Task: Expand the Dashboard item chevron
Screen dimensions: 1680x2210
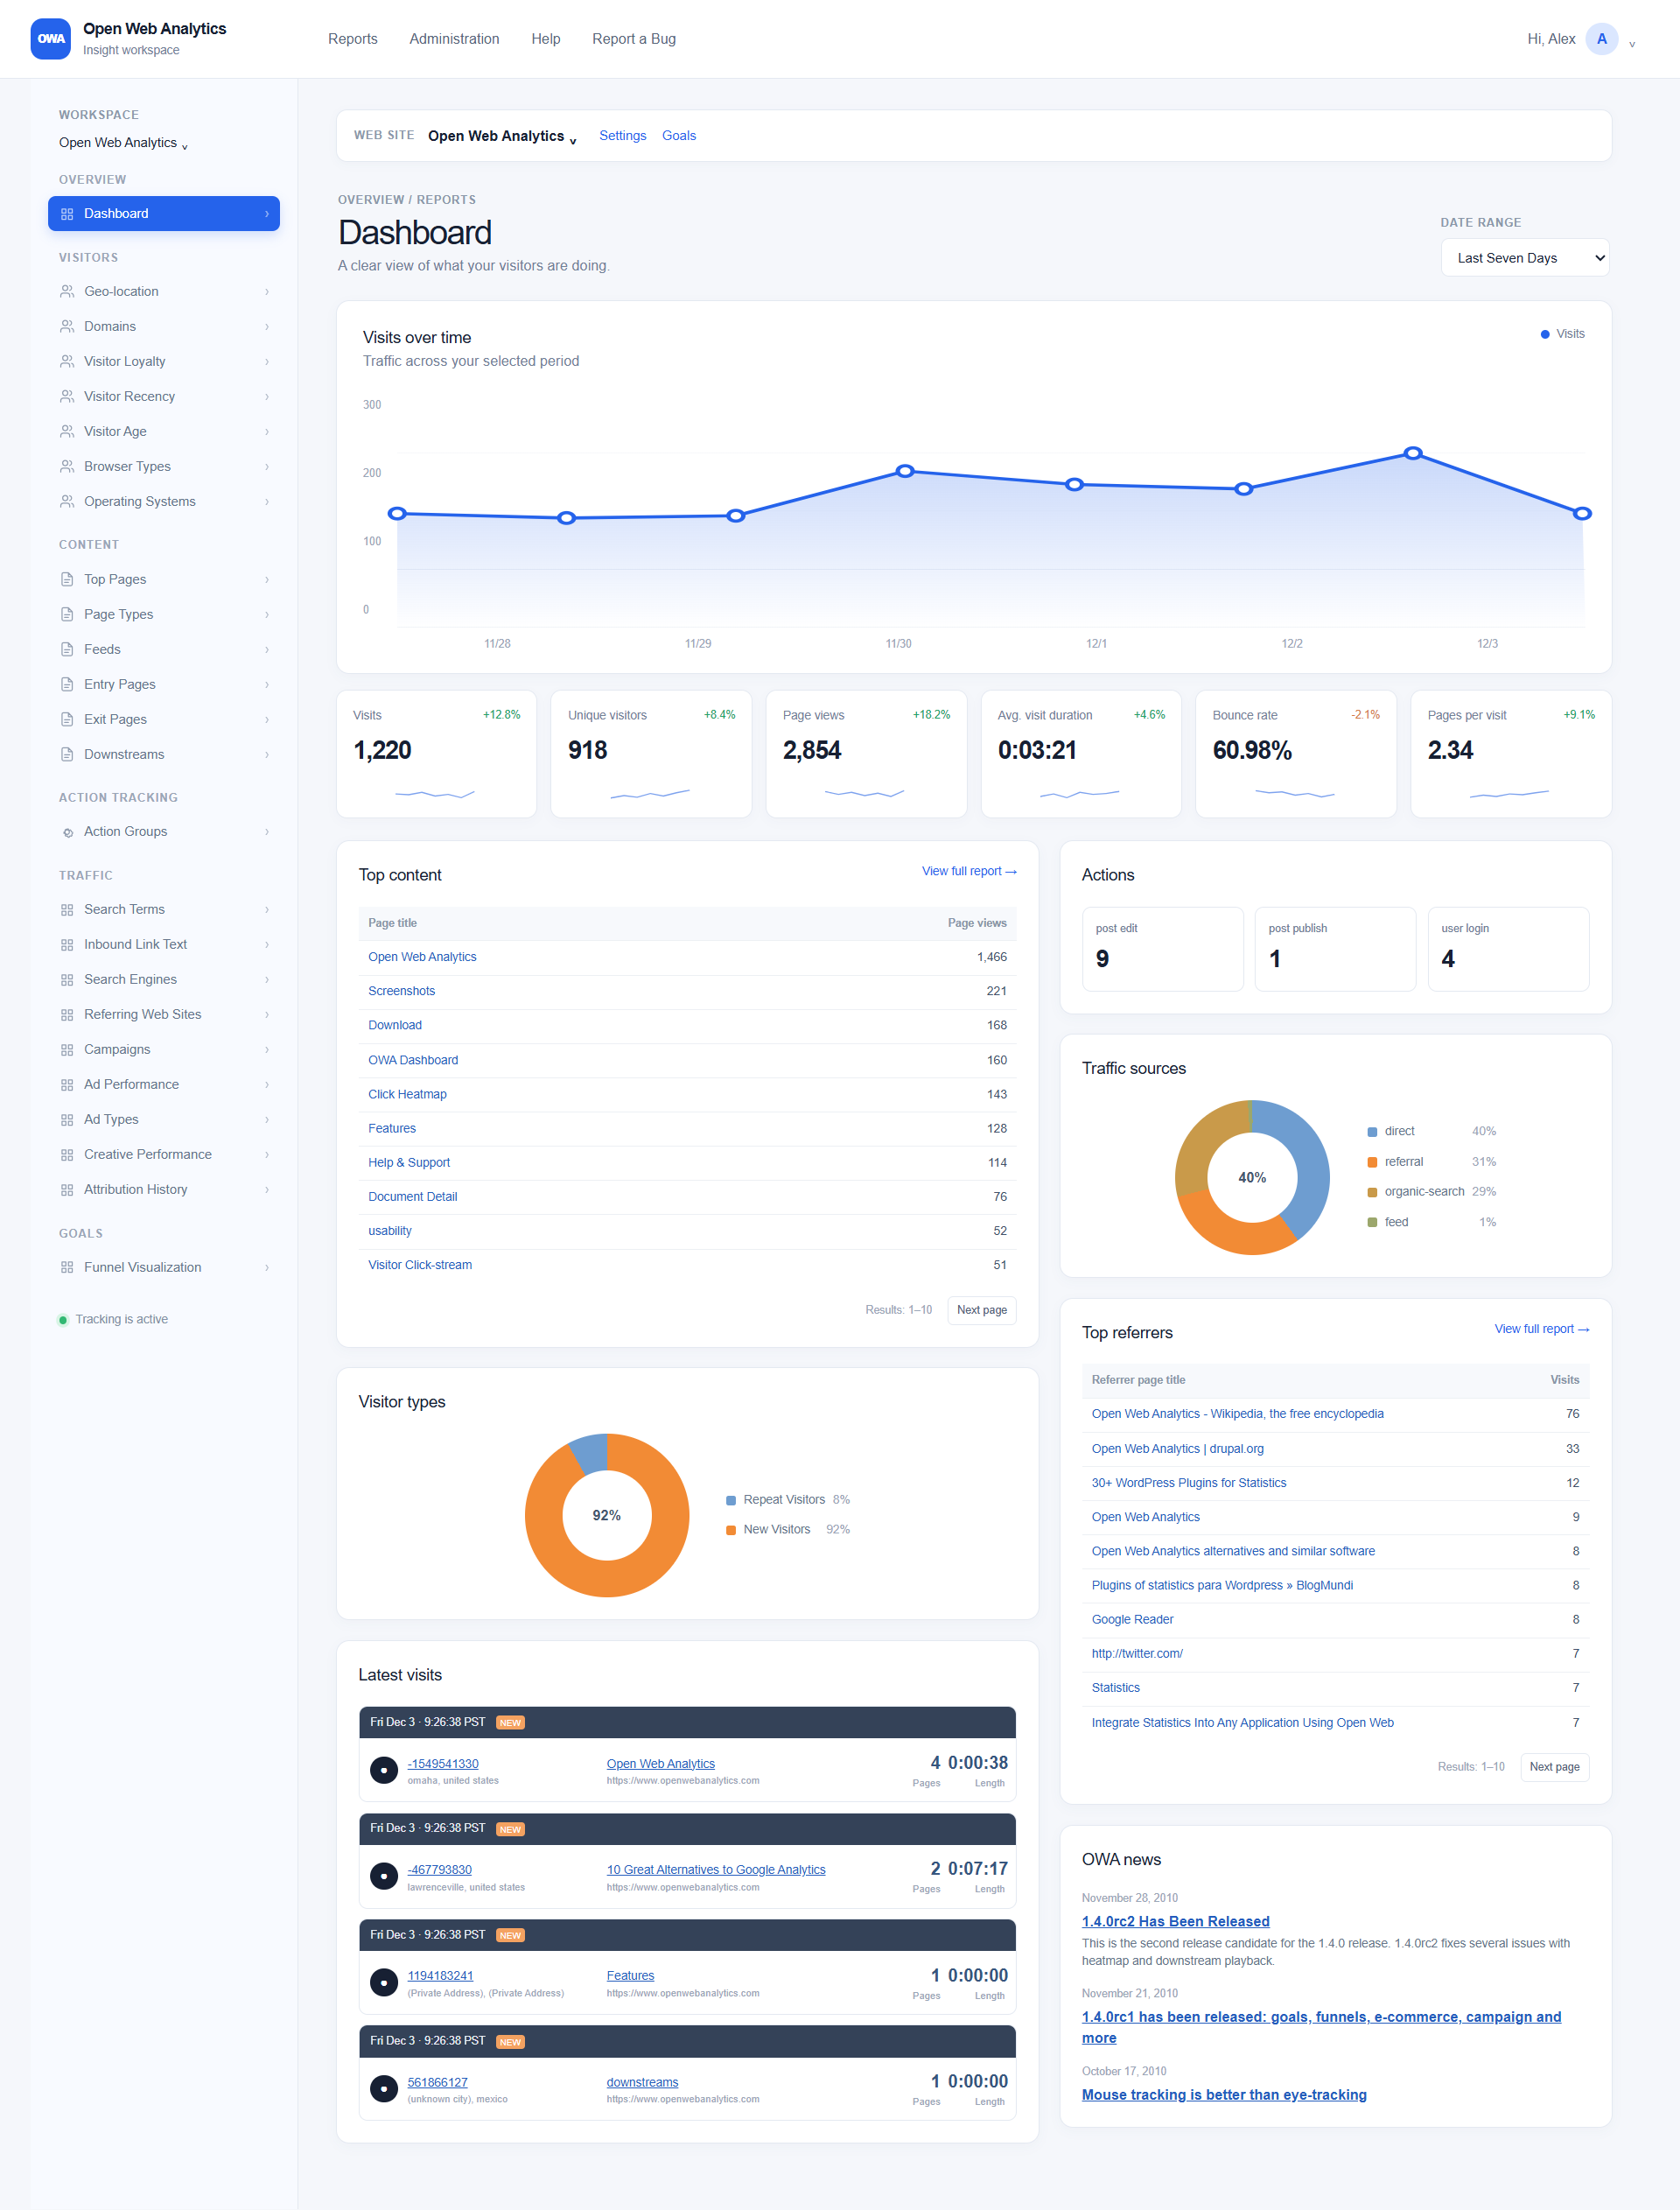Action: point(267,214)
